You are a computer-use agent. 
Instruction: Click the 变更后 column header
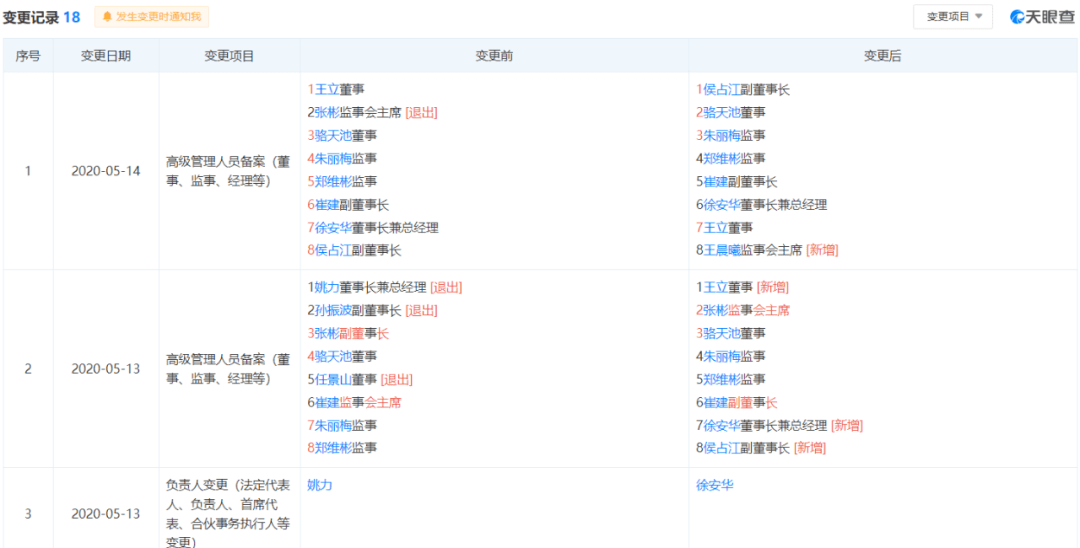point(883,56)
